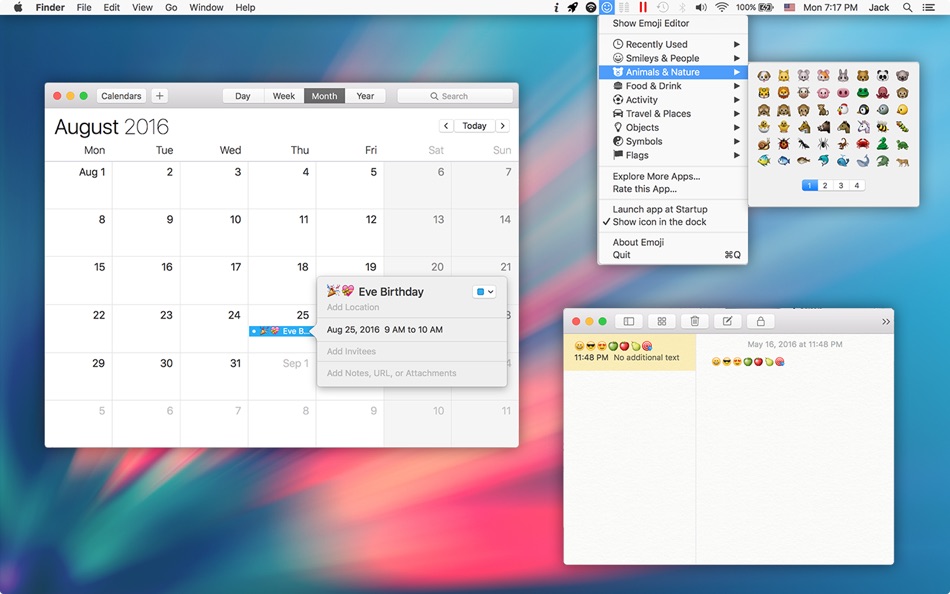Expand Food & Drink submenu
This screenshot has width=950, height=594.
pyautogui.click(x=673, y=86)
